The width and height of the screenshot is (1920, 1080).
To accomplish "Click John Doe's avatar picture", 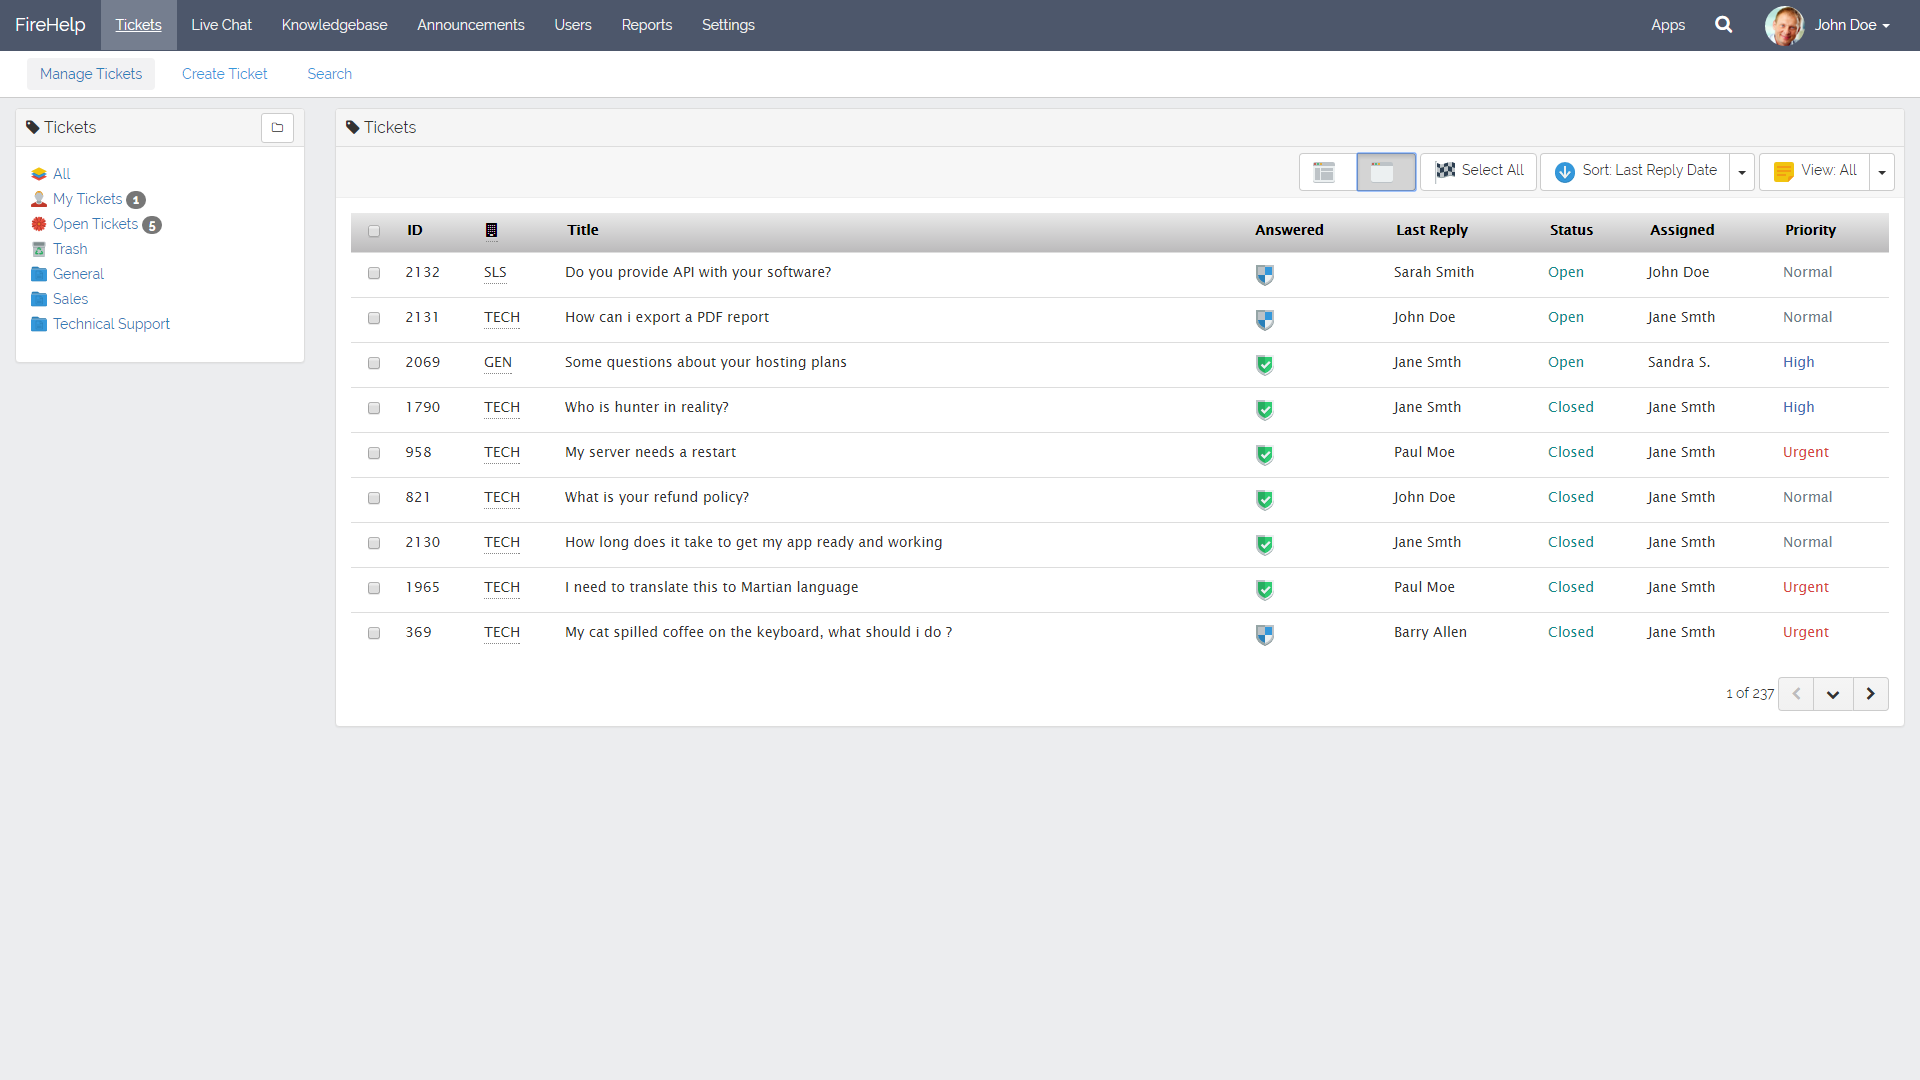I will pos(1785,25).
